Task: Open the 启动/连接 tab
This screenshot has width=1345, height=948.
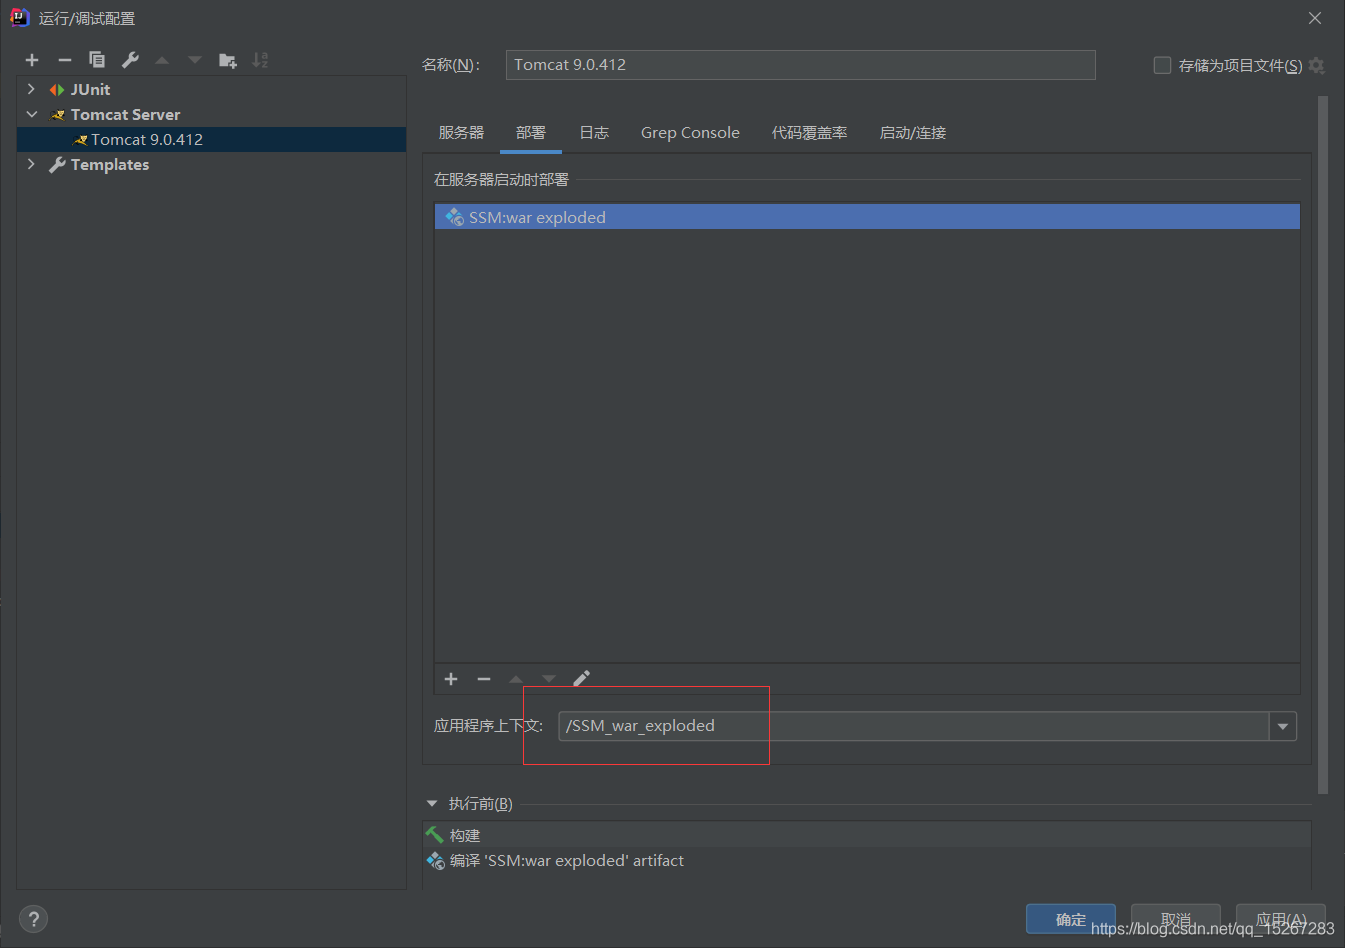Action: pyautogui.click(x=913, y=133)
